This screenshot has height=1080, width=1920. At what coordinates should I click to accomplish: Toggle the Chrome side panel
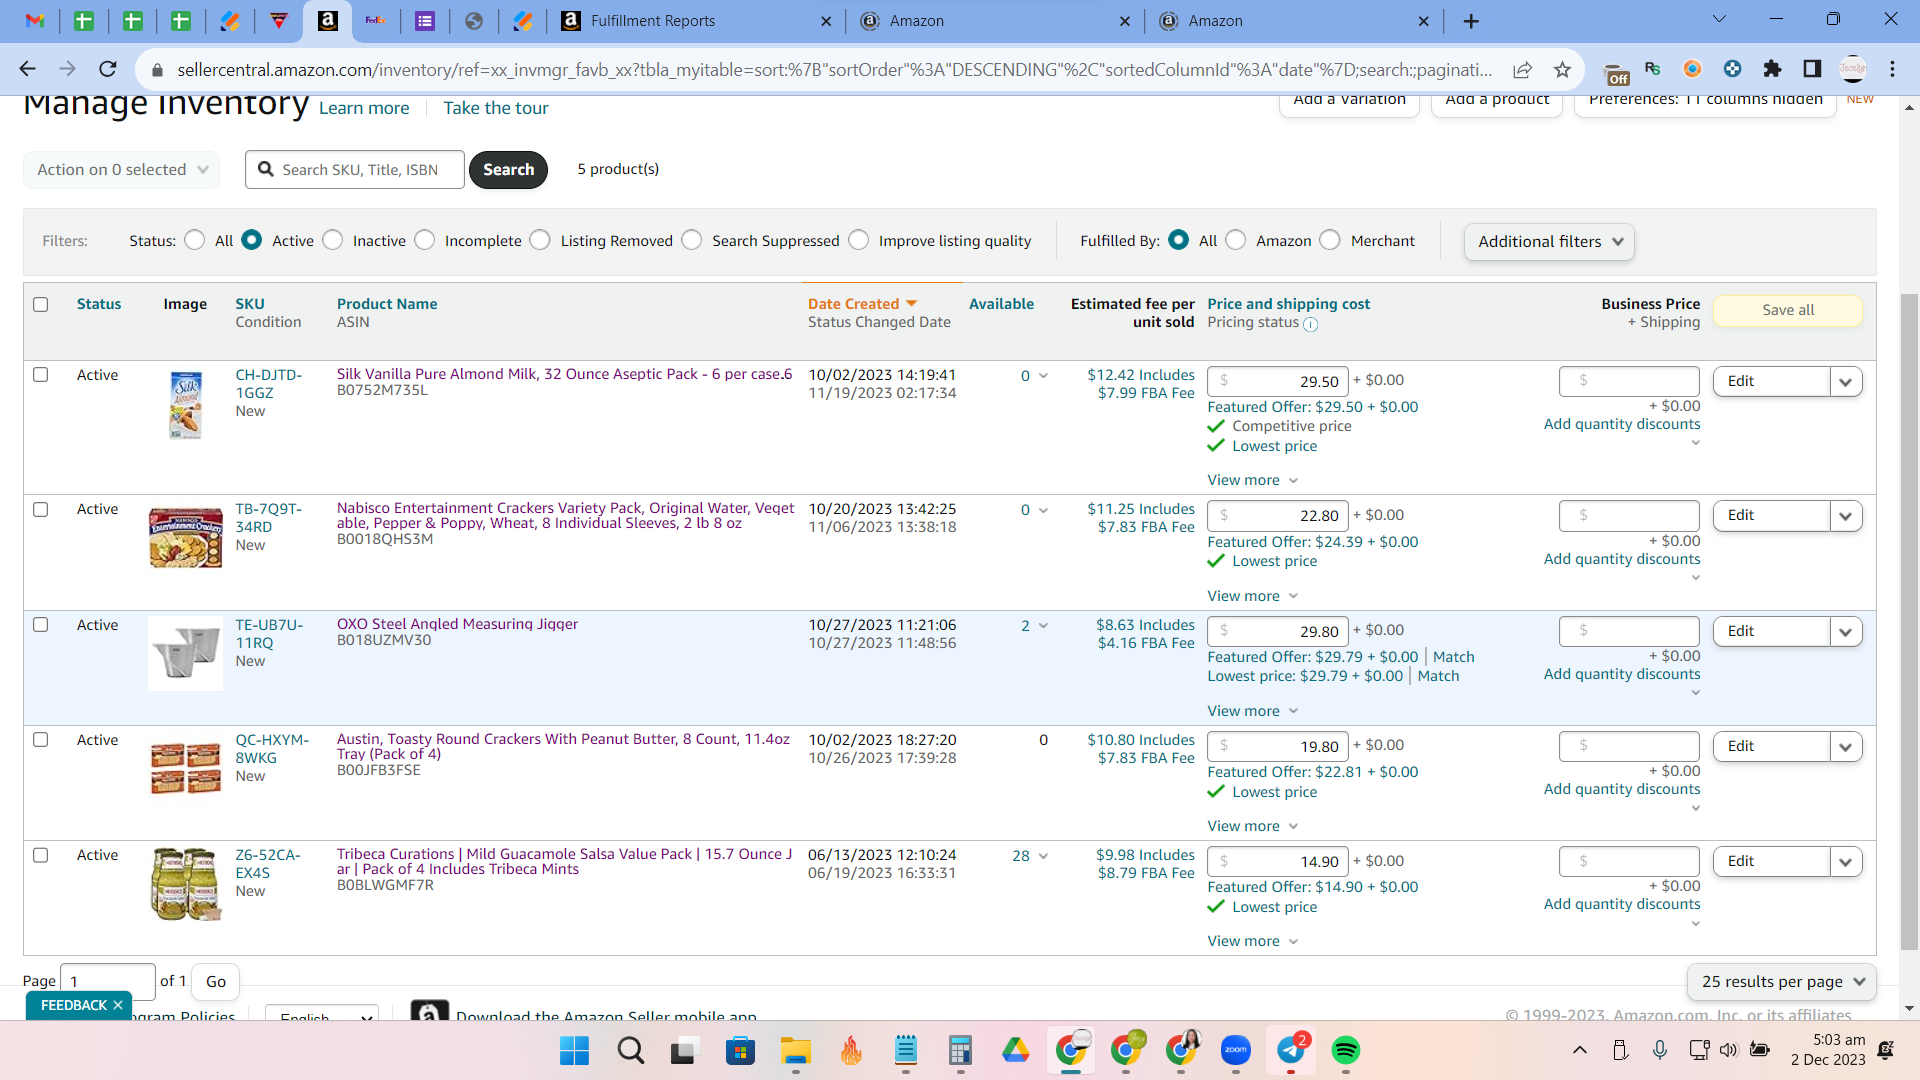(x=1812, y=69)
